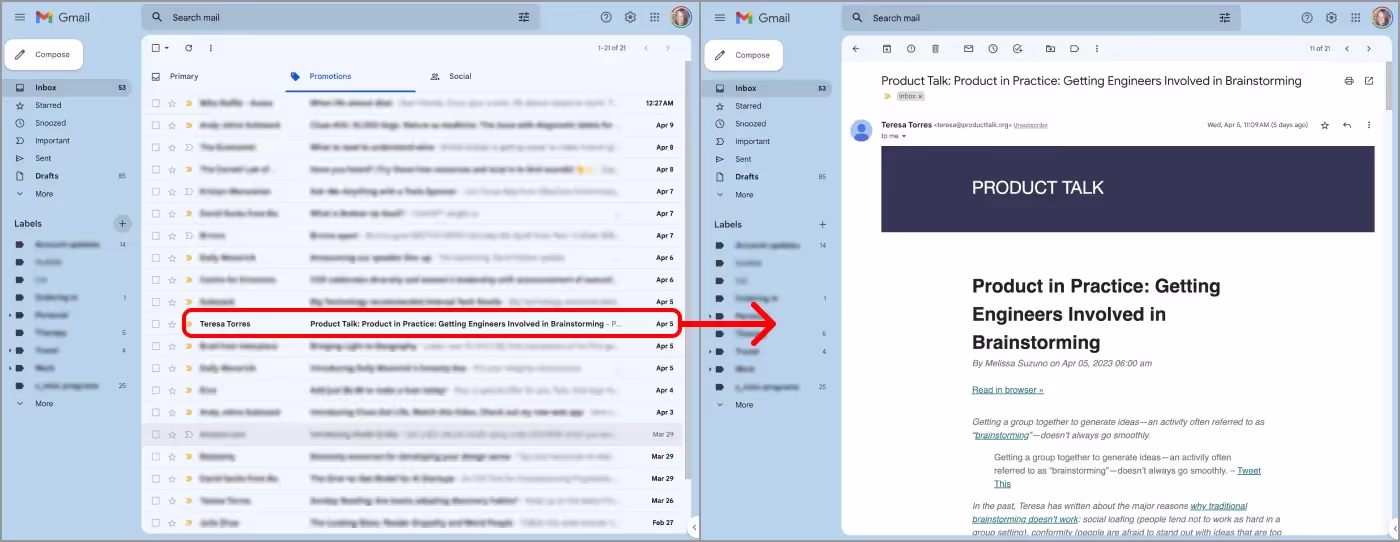
Task: Open Labels tag icon in email toolbar
Action: point(1074,48)
